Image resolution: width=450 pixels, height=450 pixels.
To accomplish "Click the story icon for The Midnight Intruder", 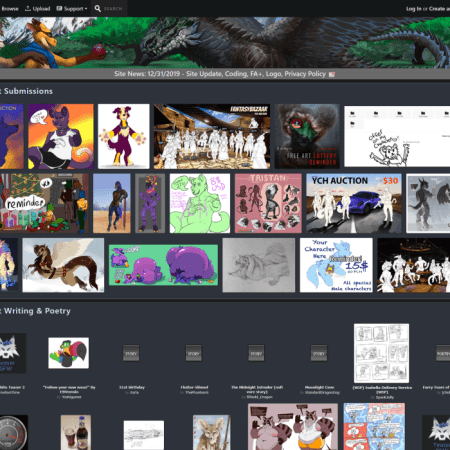I will (256, 353).
